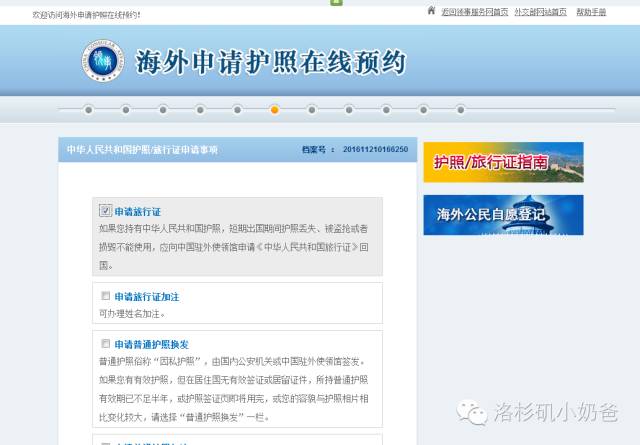Viewport: 640px width, 445px height.
Task: Select the fifth progress step dot
Action: 237,110
